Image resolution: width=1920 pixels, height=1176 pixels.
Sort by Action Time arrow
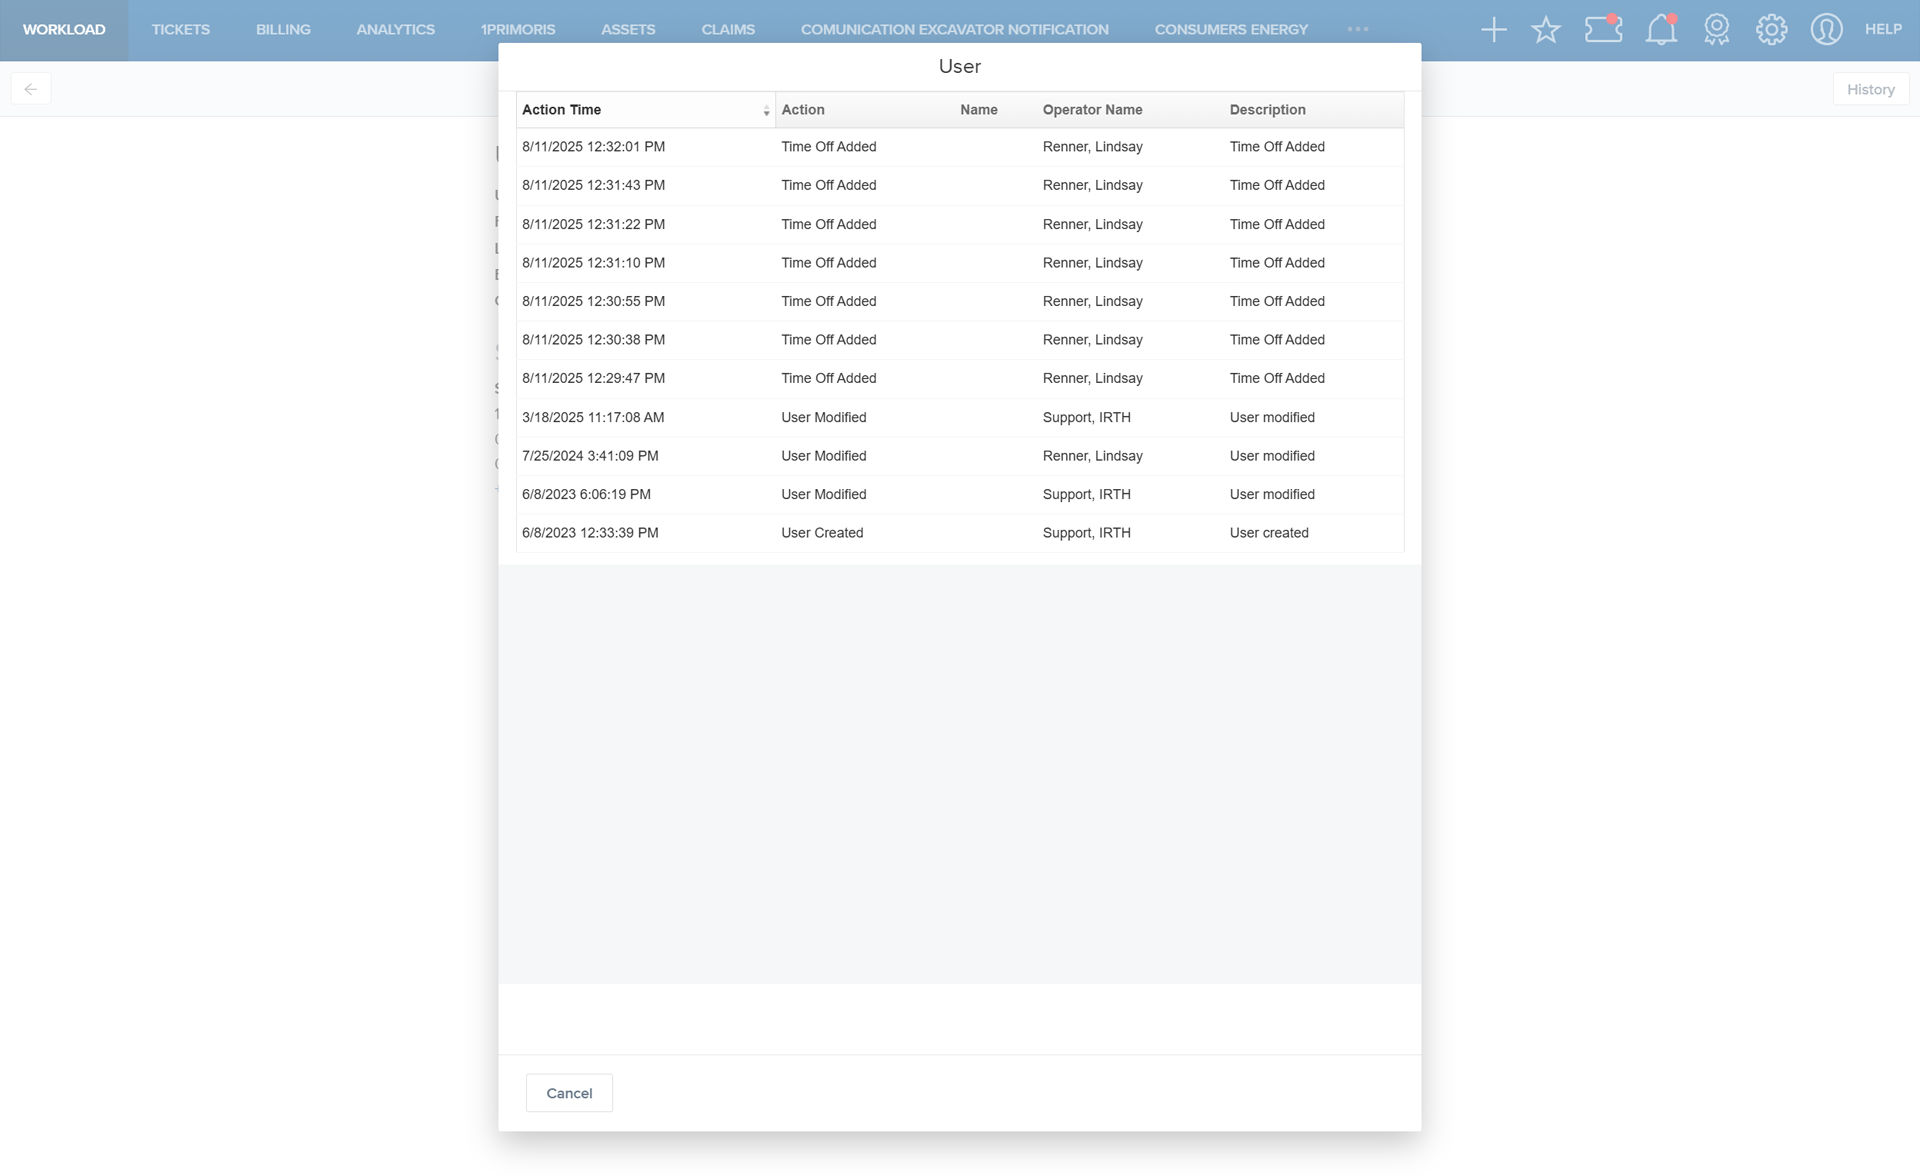click(x=766, y=111)
